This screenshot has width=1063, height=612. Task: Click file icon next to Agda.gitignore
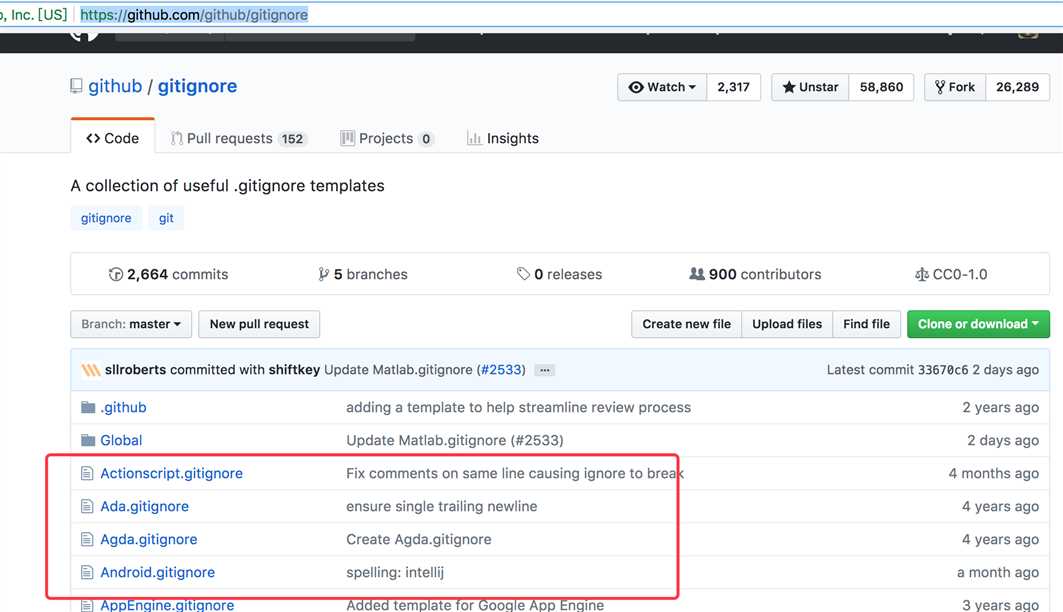[87, 539]
